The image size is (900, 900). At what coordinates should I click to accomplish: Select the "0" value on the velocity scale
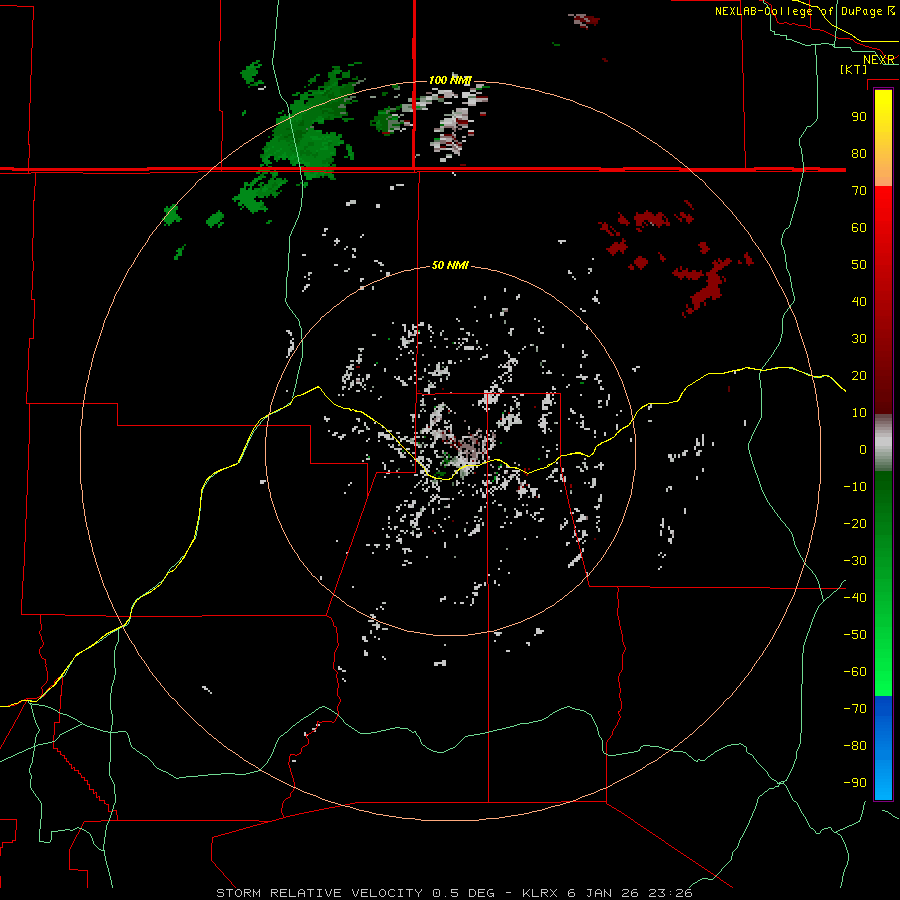[x=863, y=449]
